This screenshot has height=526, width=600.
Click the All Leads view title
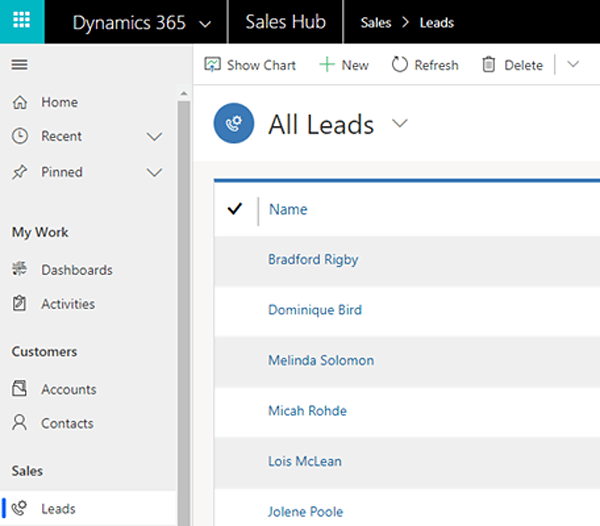[x=321, y=125]
